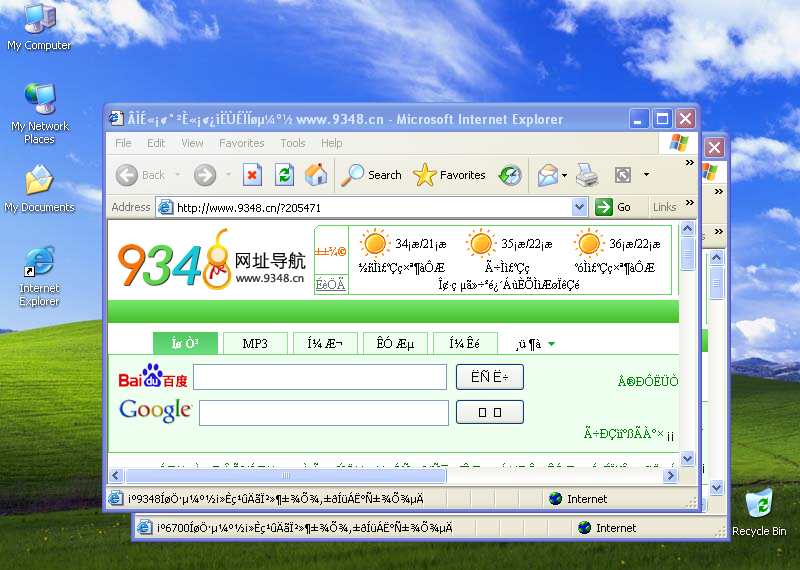The width and height of the screenshot is (800, 570).
Task: Click inside the Google search field
Action: point(324,413)
